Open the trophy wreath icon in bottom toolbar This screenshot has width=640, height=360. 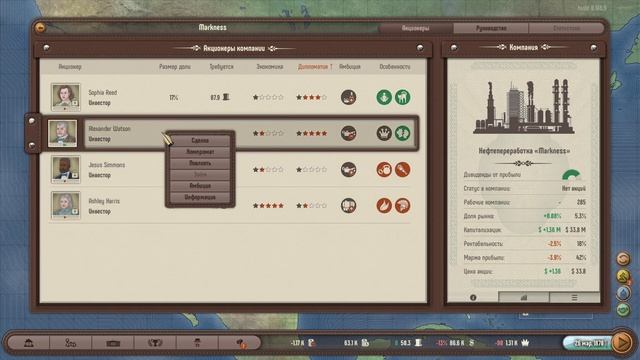(x=155, y=343)
